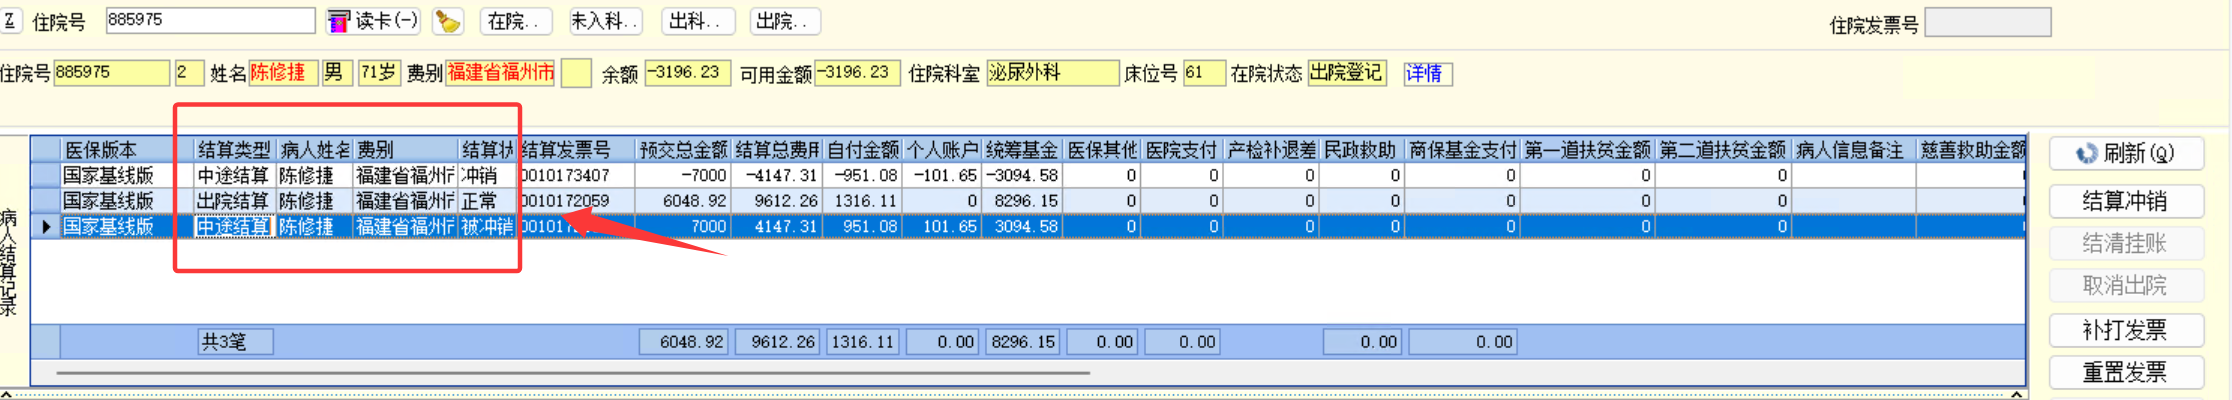Click the 8296.15 total in summary row
The height and width of the screenshot is (400, 2232).
click(1023, 342)
